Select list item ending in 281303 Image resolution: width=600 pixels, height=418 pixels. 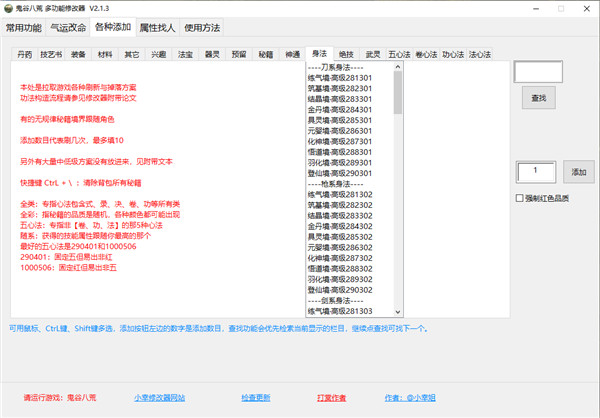350,311
